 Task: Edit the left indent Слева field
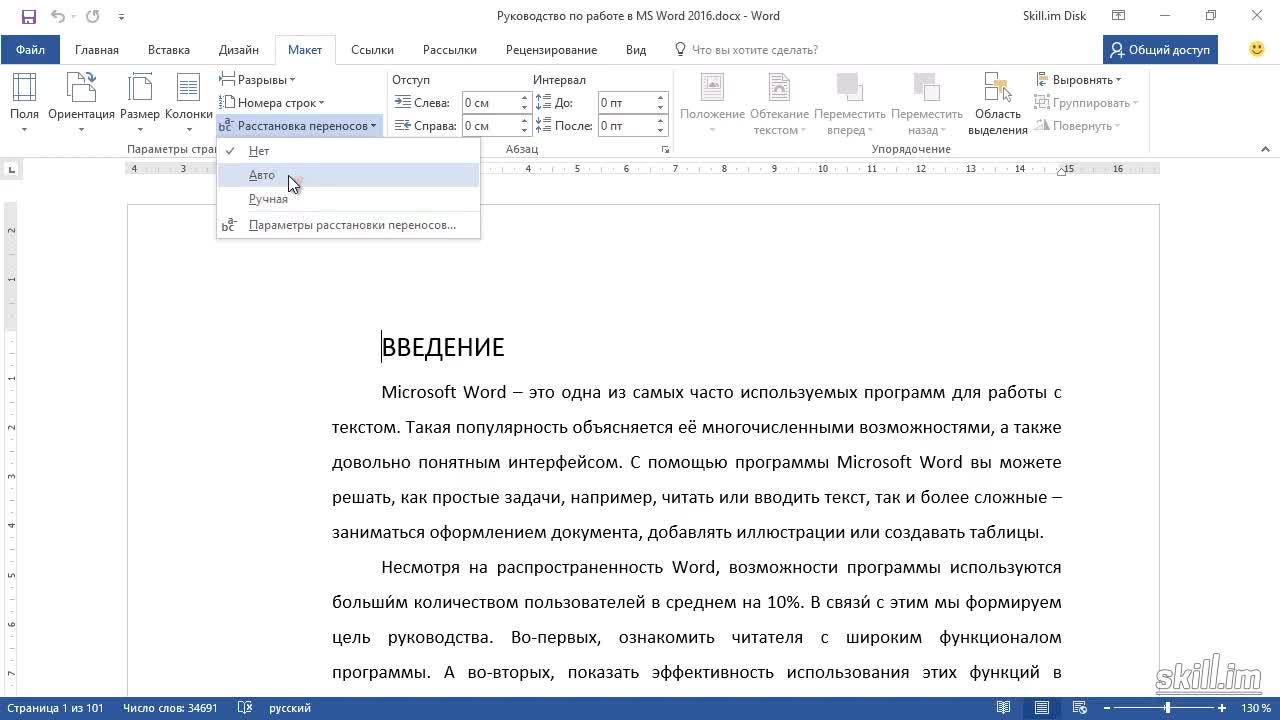point(489,102)
